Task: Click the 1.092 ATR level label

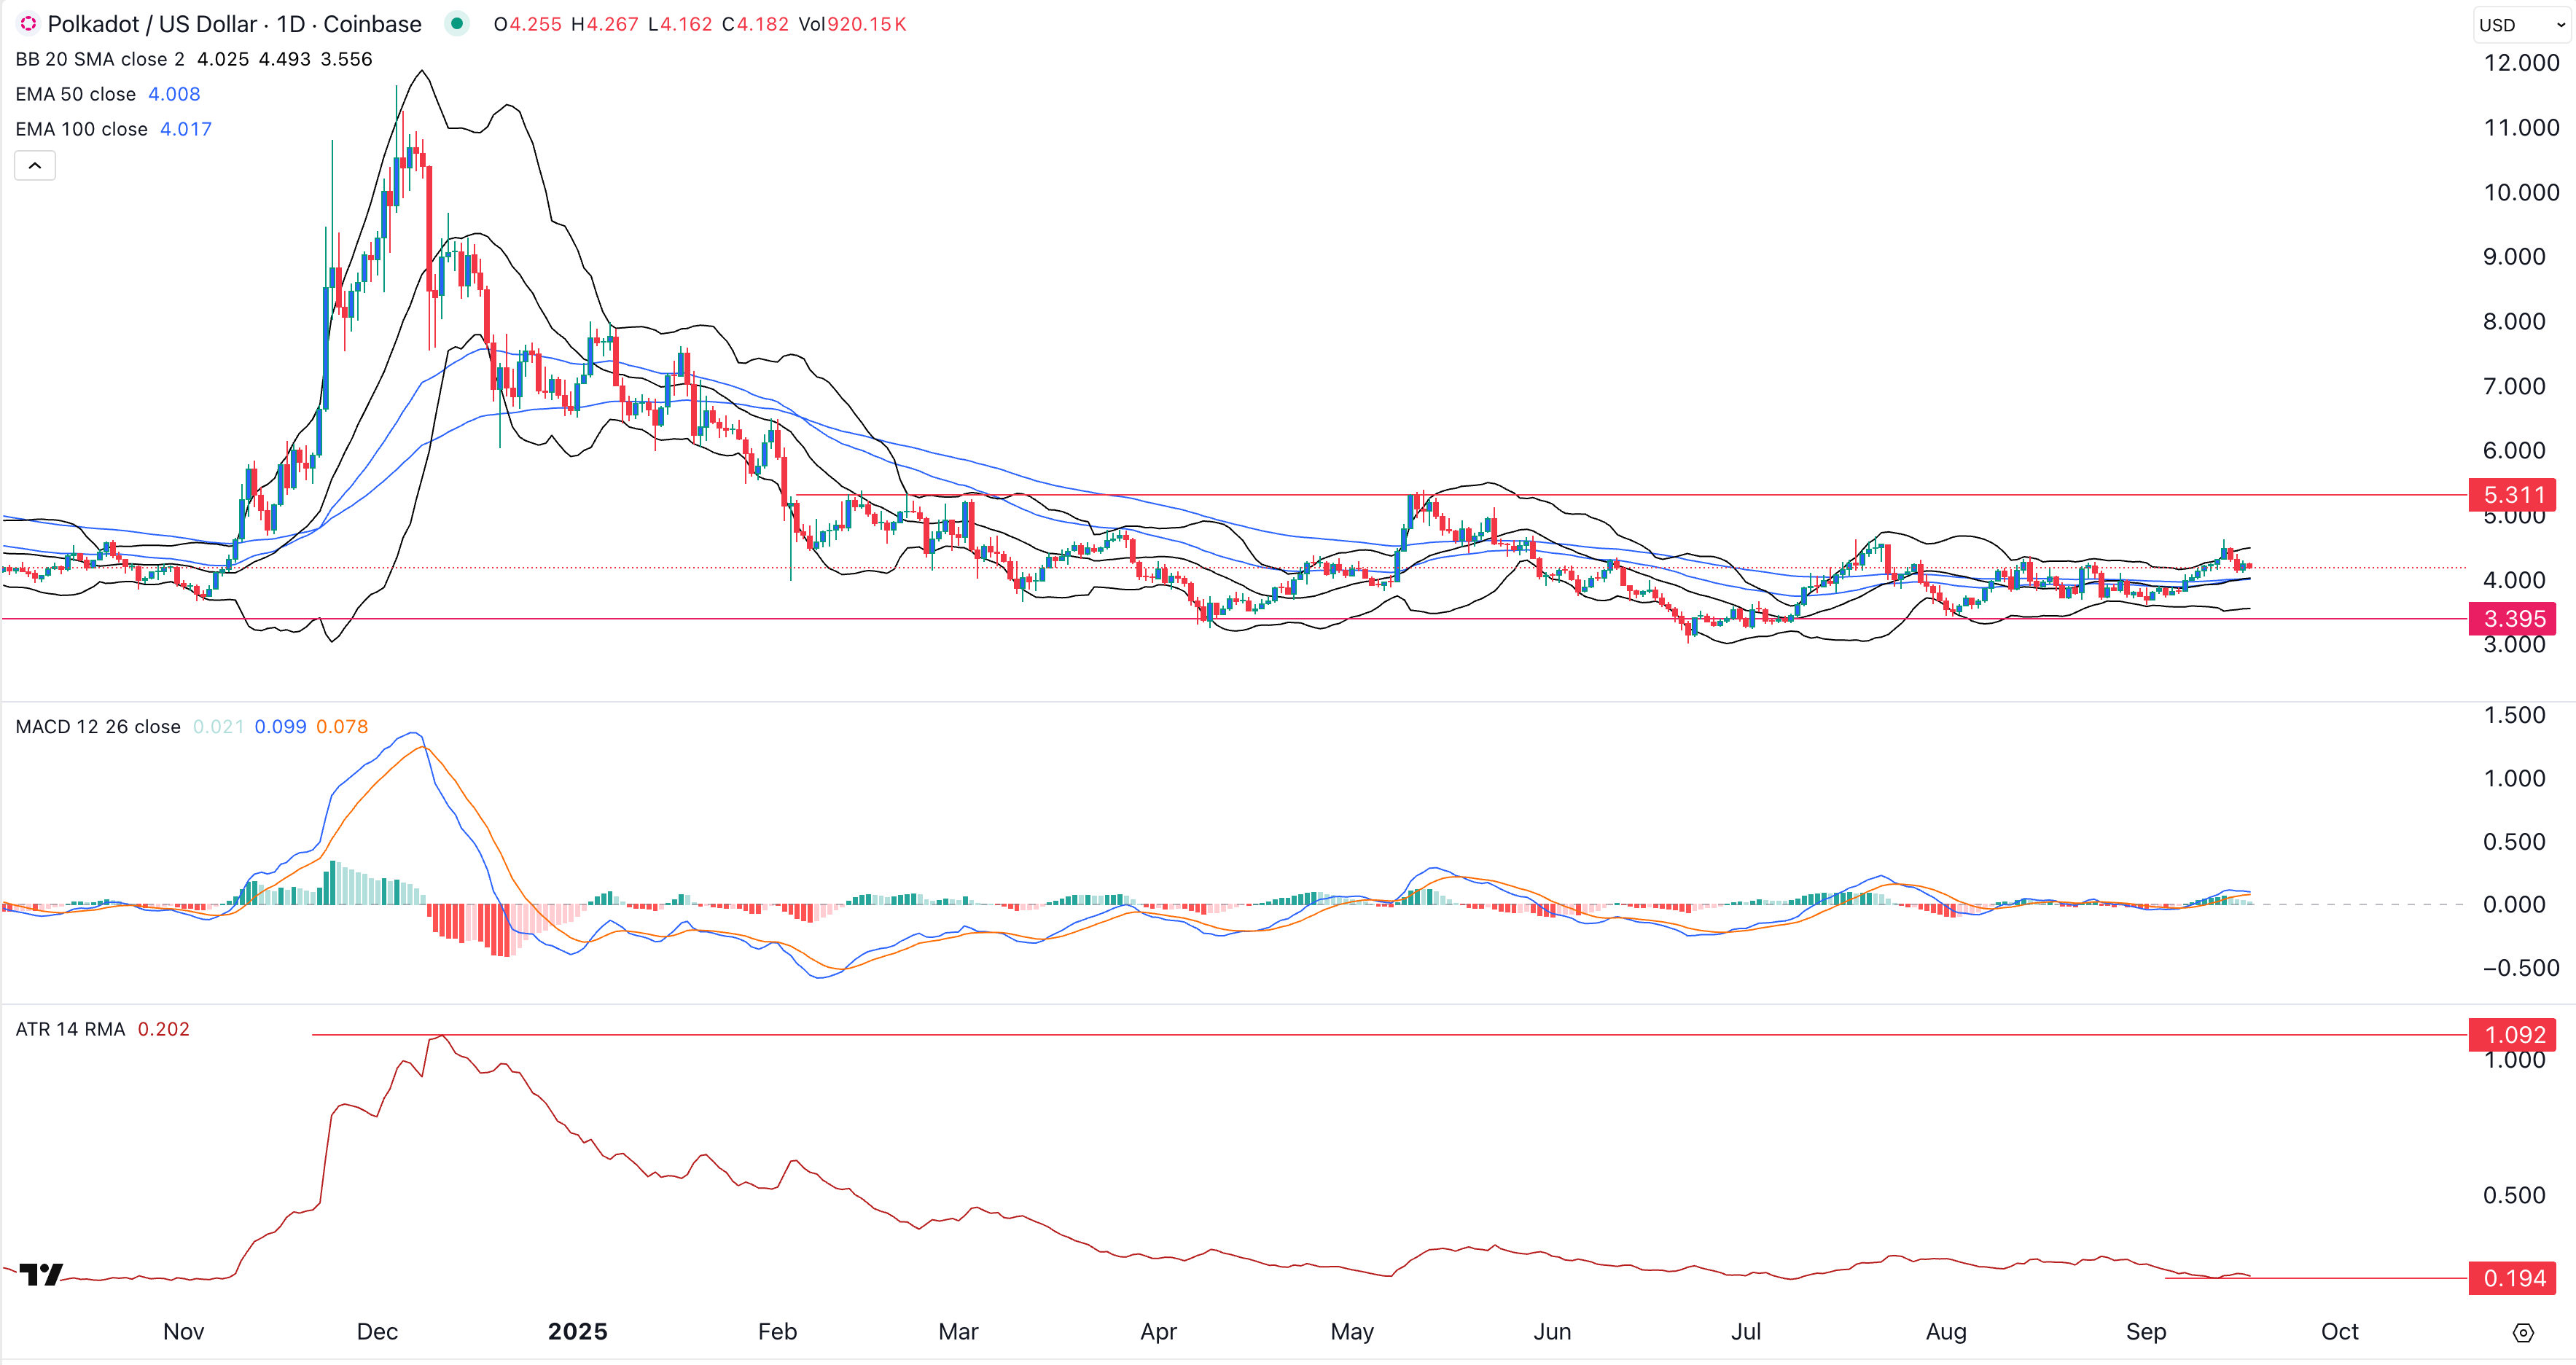Action: 2512,1035
